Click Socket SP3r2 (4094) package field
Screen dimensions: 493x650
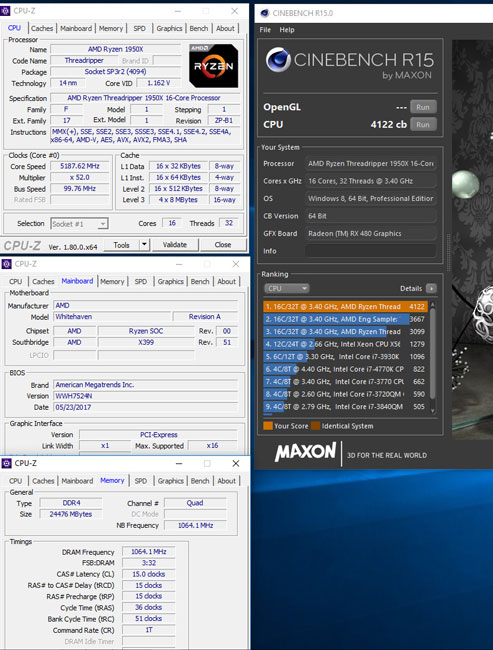click(x=115, y=72)
